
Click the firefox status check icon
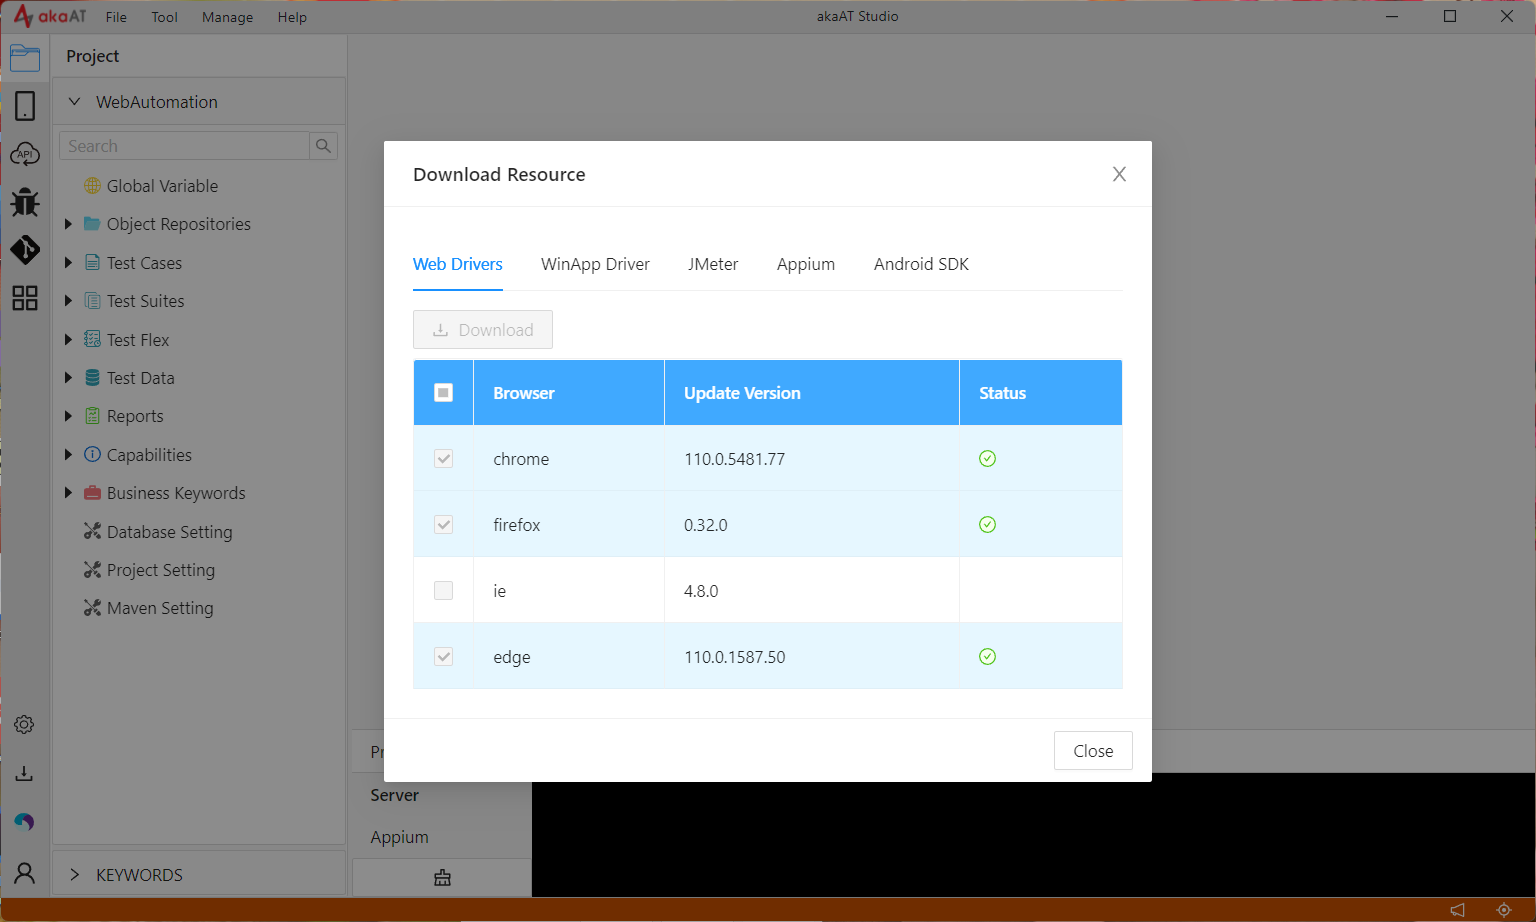click(x=987, y=524)
